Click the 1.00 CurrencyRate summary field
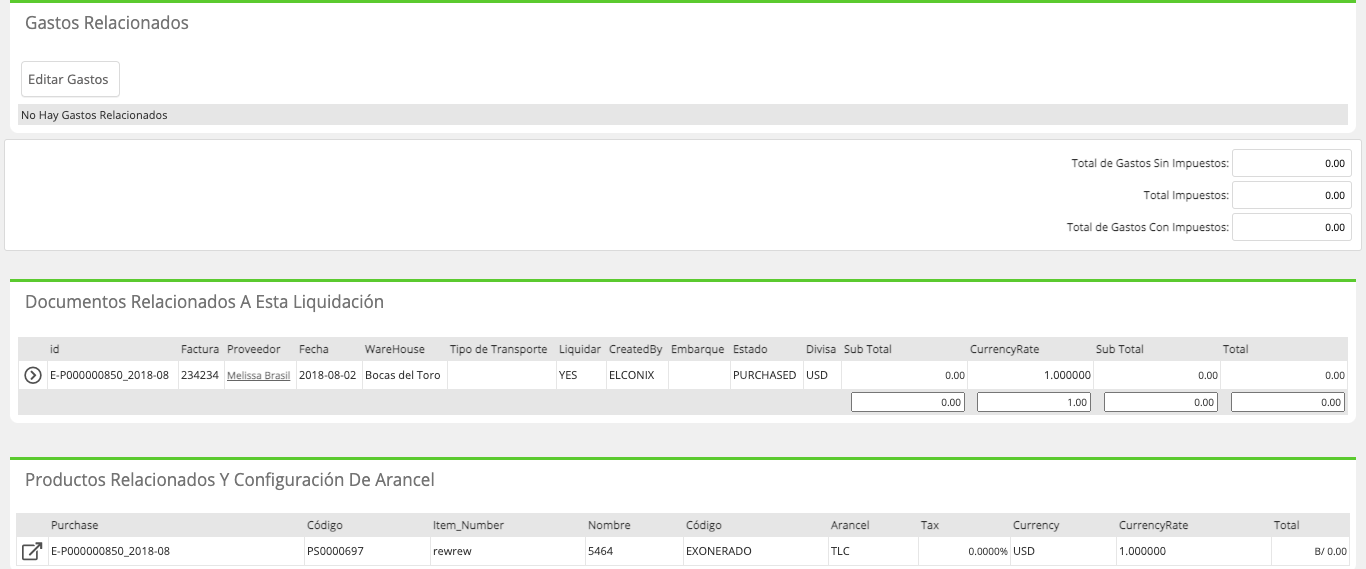Image resolution: width=1366 pixels, height=569 pixels. click(1034, 402)
